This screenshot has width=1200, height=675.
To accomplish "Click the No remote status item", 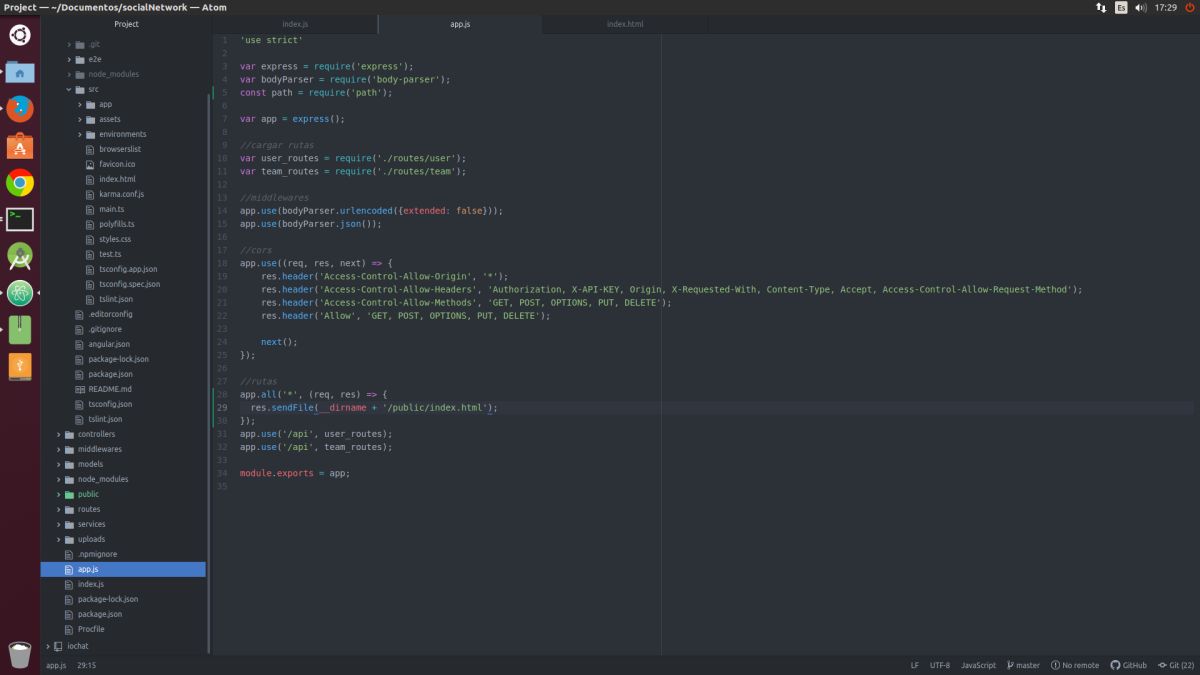I will click(1075, 665).
